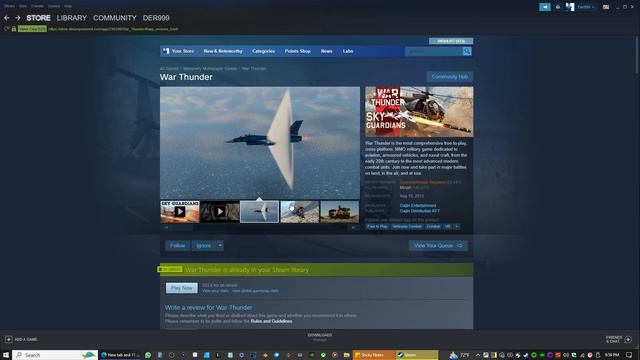640x360 pixels.
Task: Enter Big Picture mode icon
Action: click(x=606, y=7)
